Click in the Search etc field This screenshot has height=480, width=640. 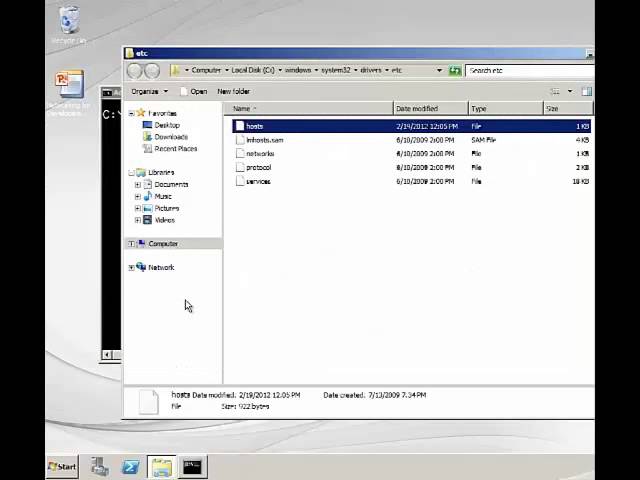[529, 71]
